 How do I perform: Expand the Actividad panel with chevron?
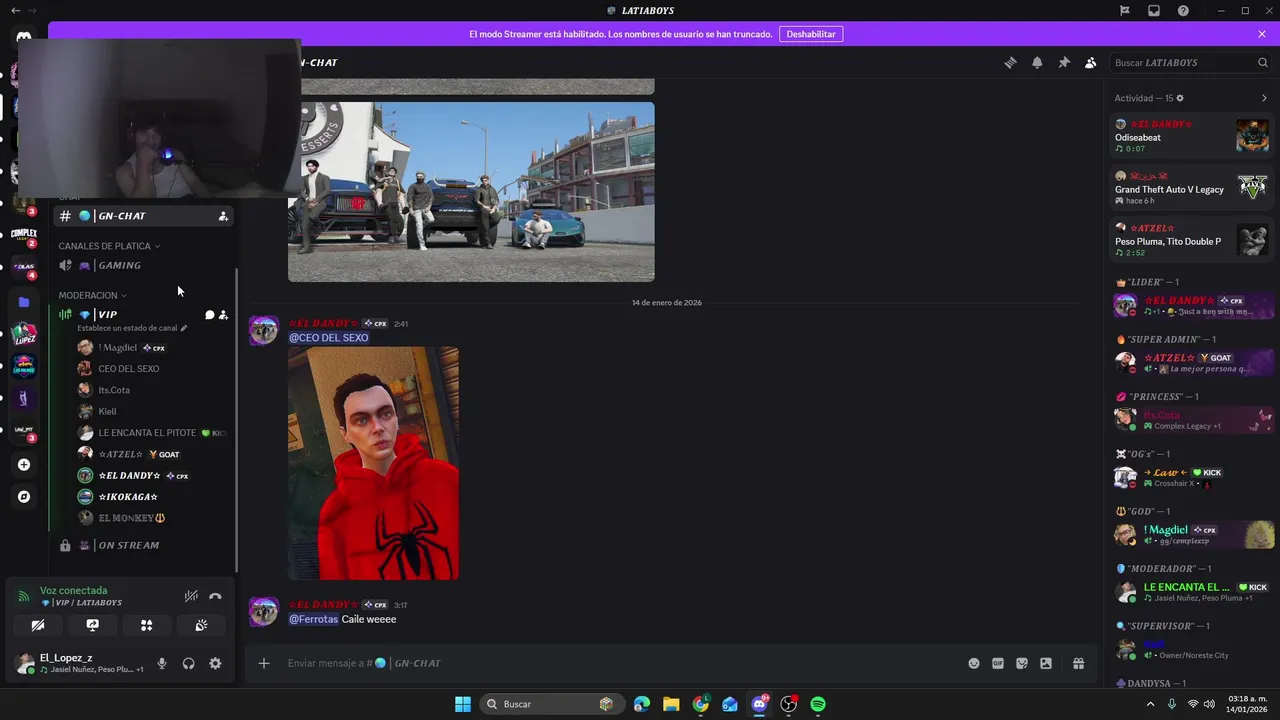click(1264, 98)
